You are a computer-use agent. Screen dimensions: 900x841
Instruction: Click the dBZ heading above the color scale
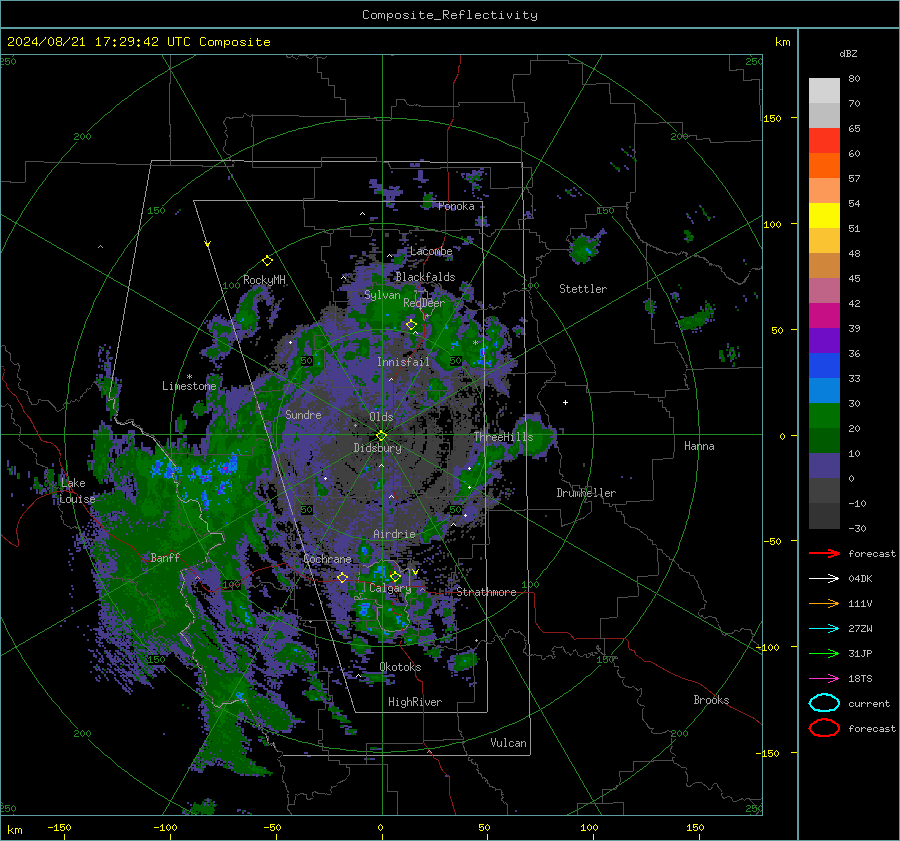coord(848,53)
